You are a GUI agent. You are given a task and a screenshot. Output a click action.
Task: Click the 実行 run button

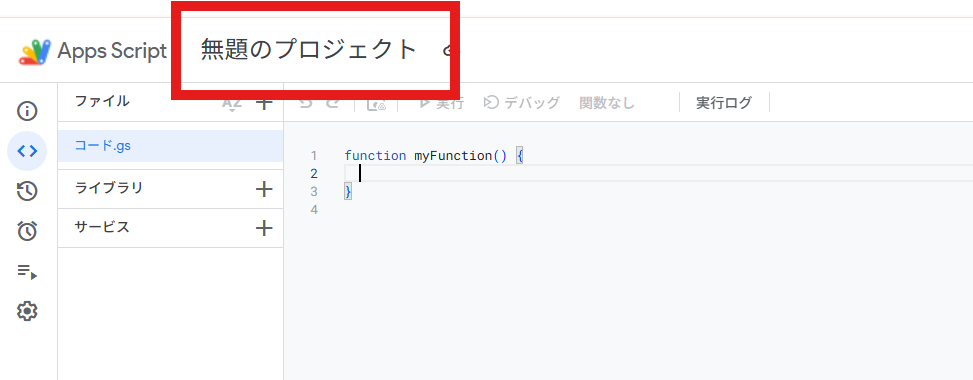tap(441, 103)
